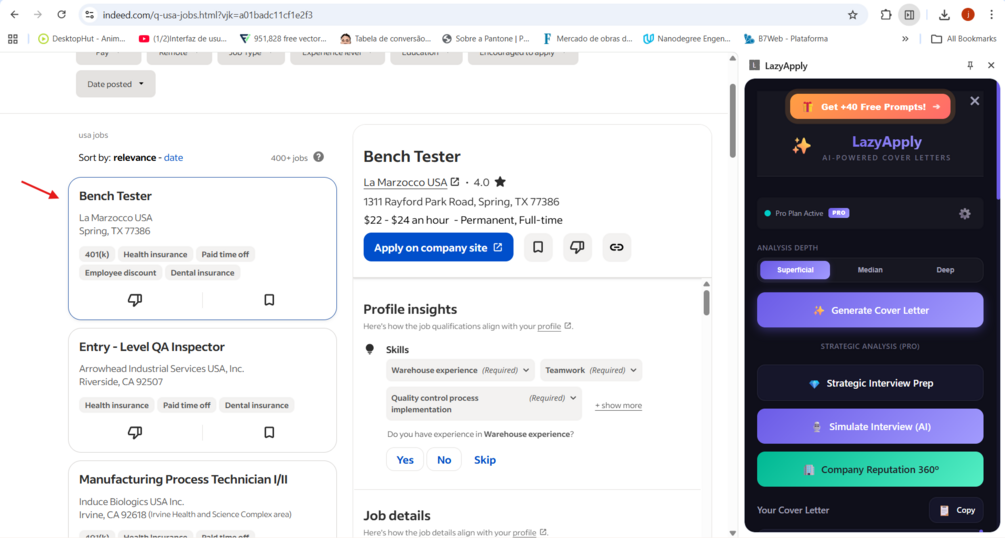Open the Bench Tester job card title

pyautogui.click(x=115, y=196)
